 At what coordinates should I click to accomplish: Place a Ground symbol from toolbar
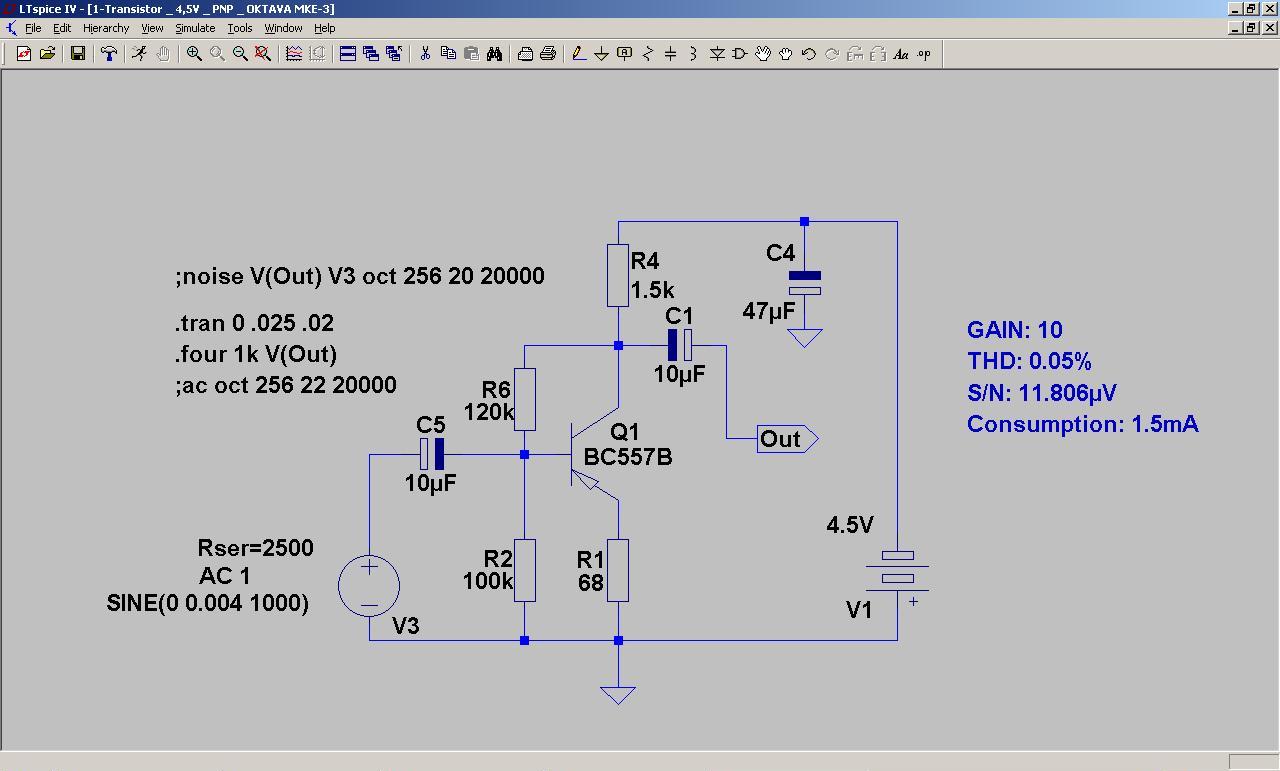[x=601, y=54]
